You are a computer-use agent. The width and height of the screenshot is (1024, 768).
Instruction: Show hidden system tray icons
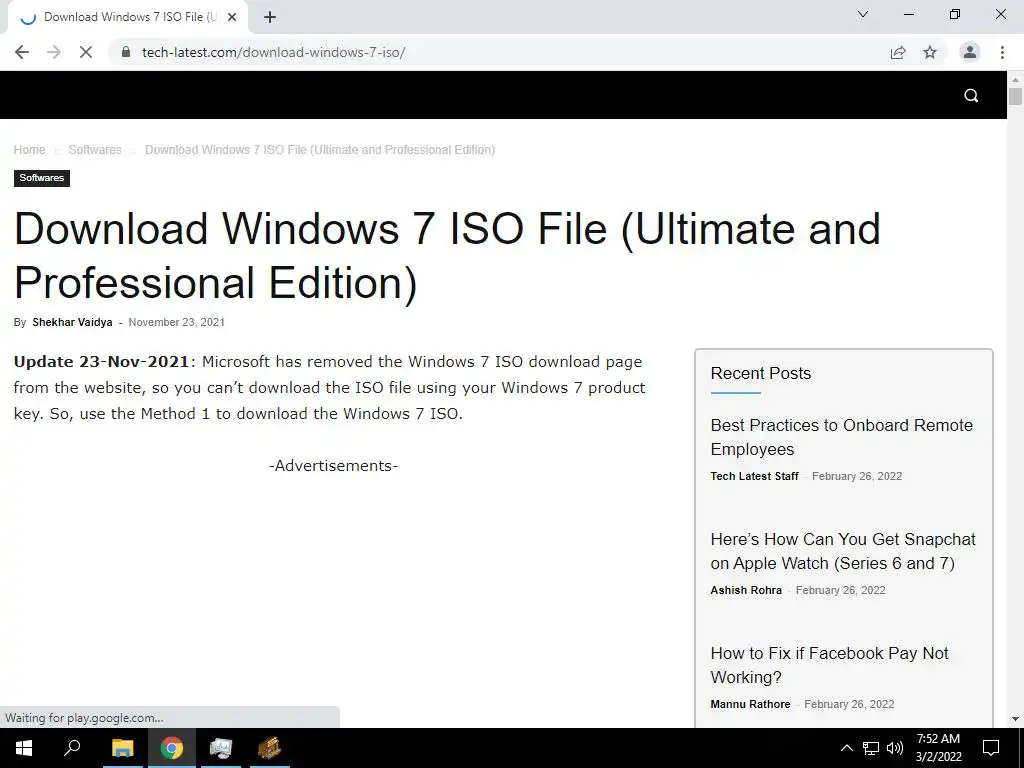pyautogui.click(x=846, y=748)
